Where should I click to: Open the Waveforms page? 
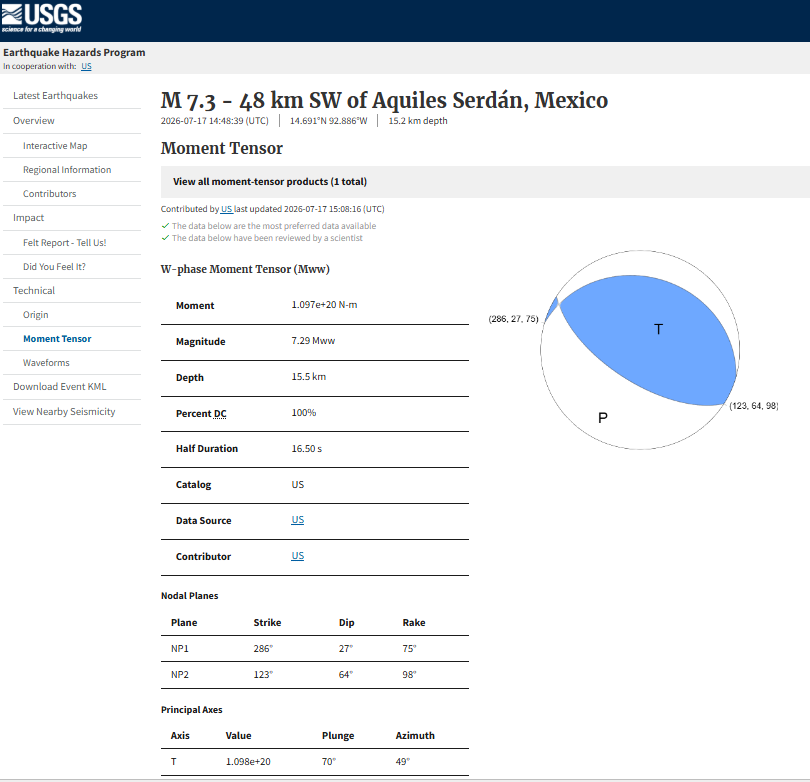(x=46, y=363)
